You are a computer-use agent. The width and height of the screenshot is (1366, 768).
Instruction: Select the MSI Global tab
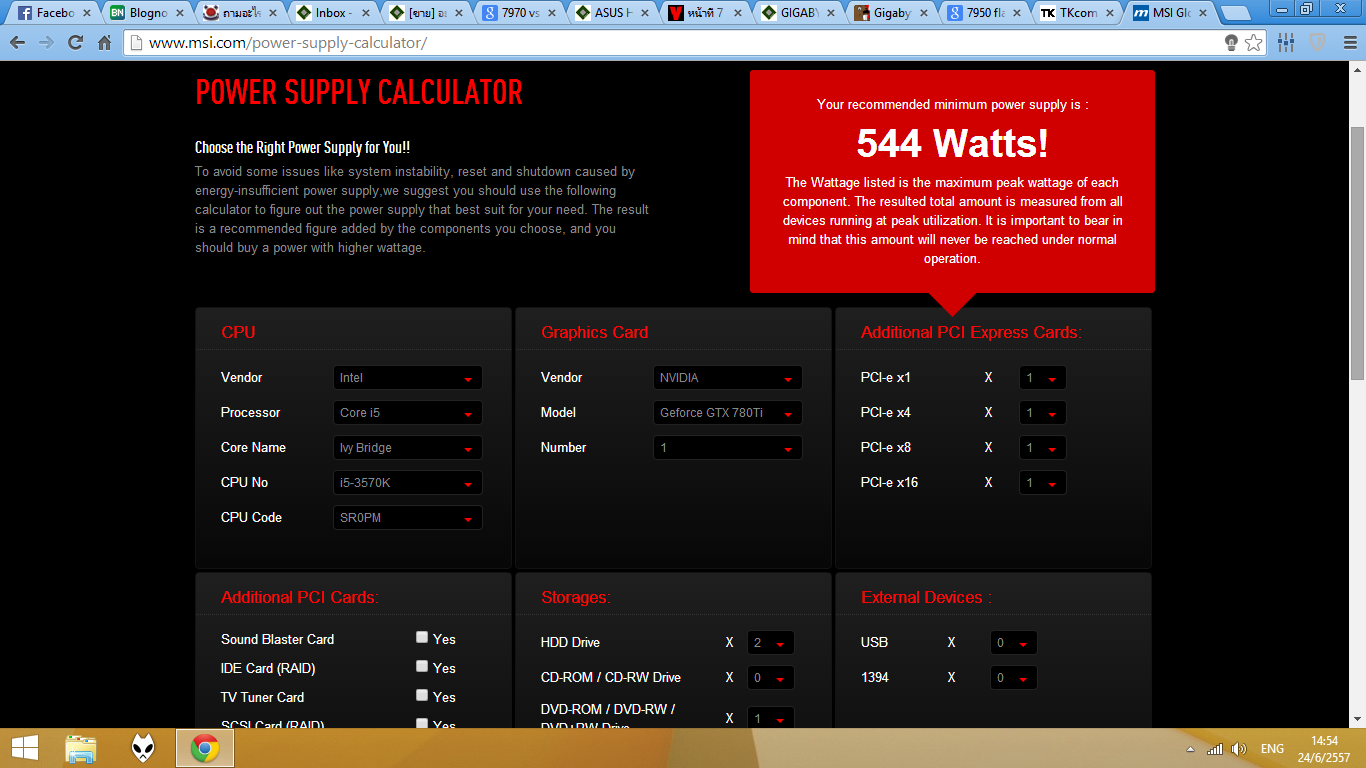[1170, 13]
